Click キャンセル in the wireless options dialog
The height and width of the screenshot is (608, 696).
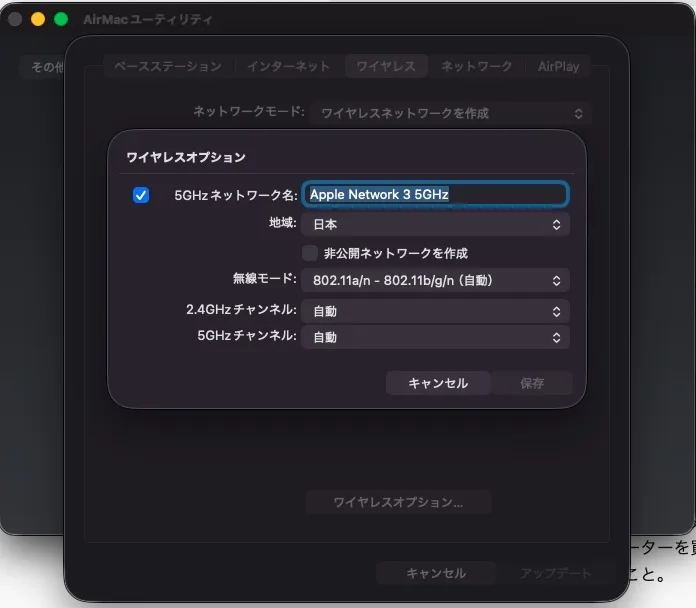tap(437, 383)
